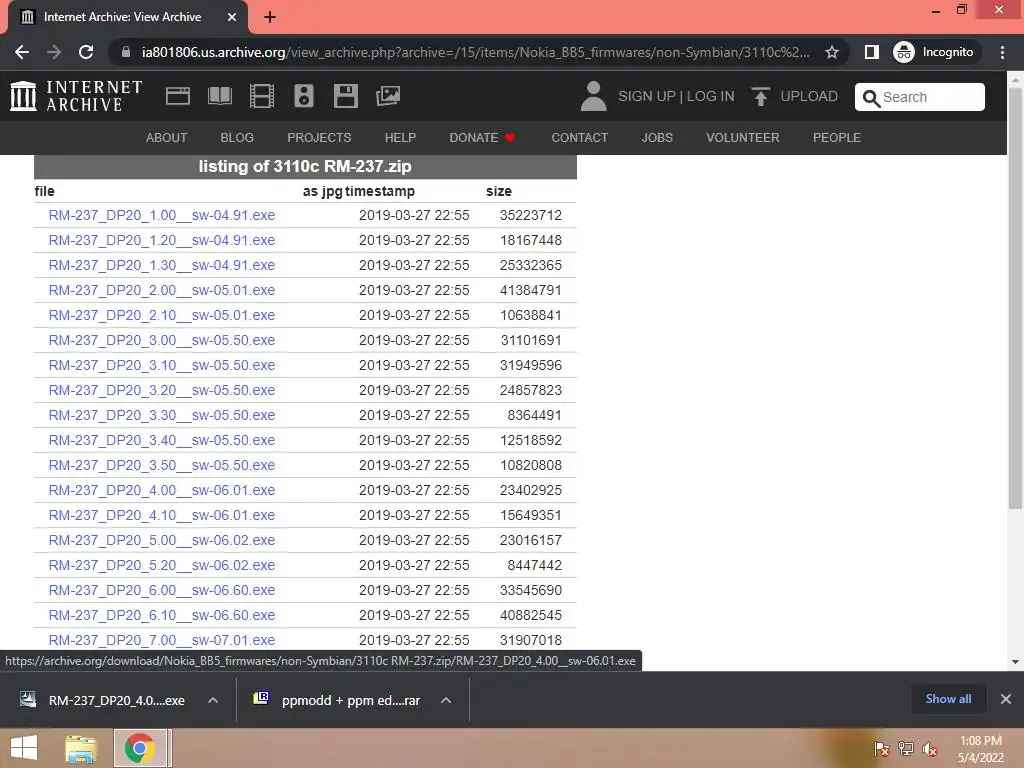Open the Software floppy disk icon
Screen dimensions: 1024x768
345,96
